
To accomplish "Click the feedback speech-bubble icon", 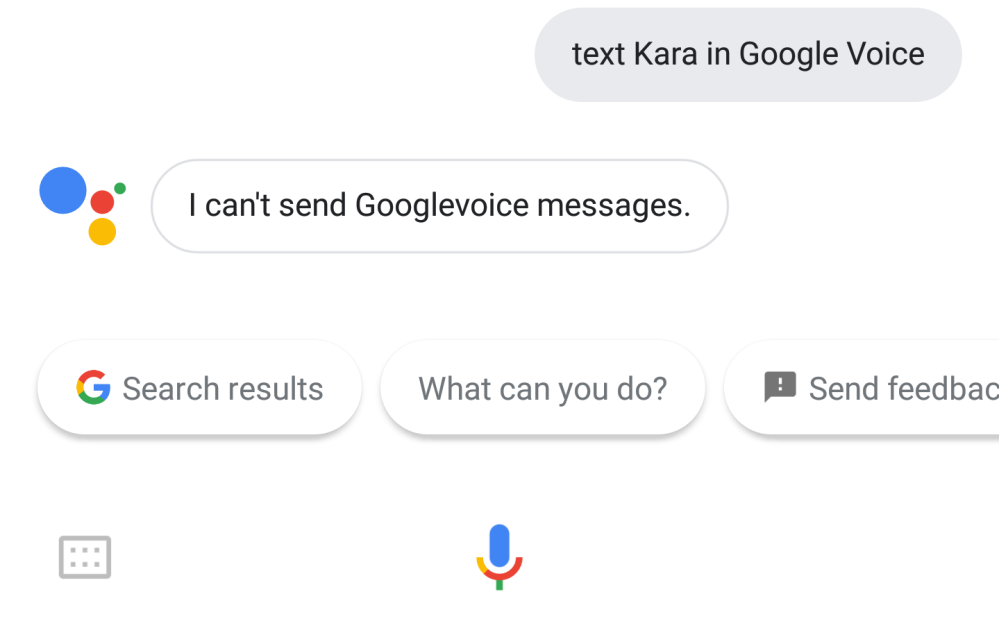I will pyautogui.click(x=780, y=387).
